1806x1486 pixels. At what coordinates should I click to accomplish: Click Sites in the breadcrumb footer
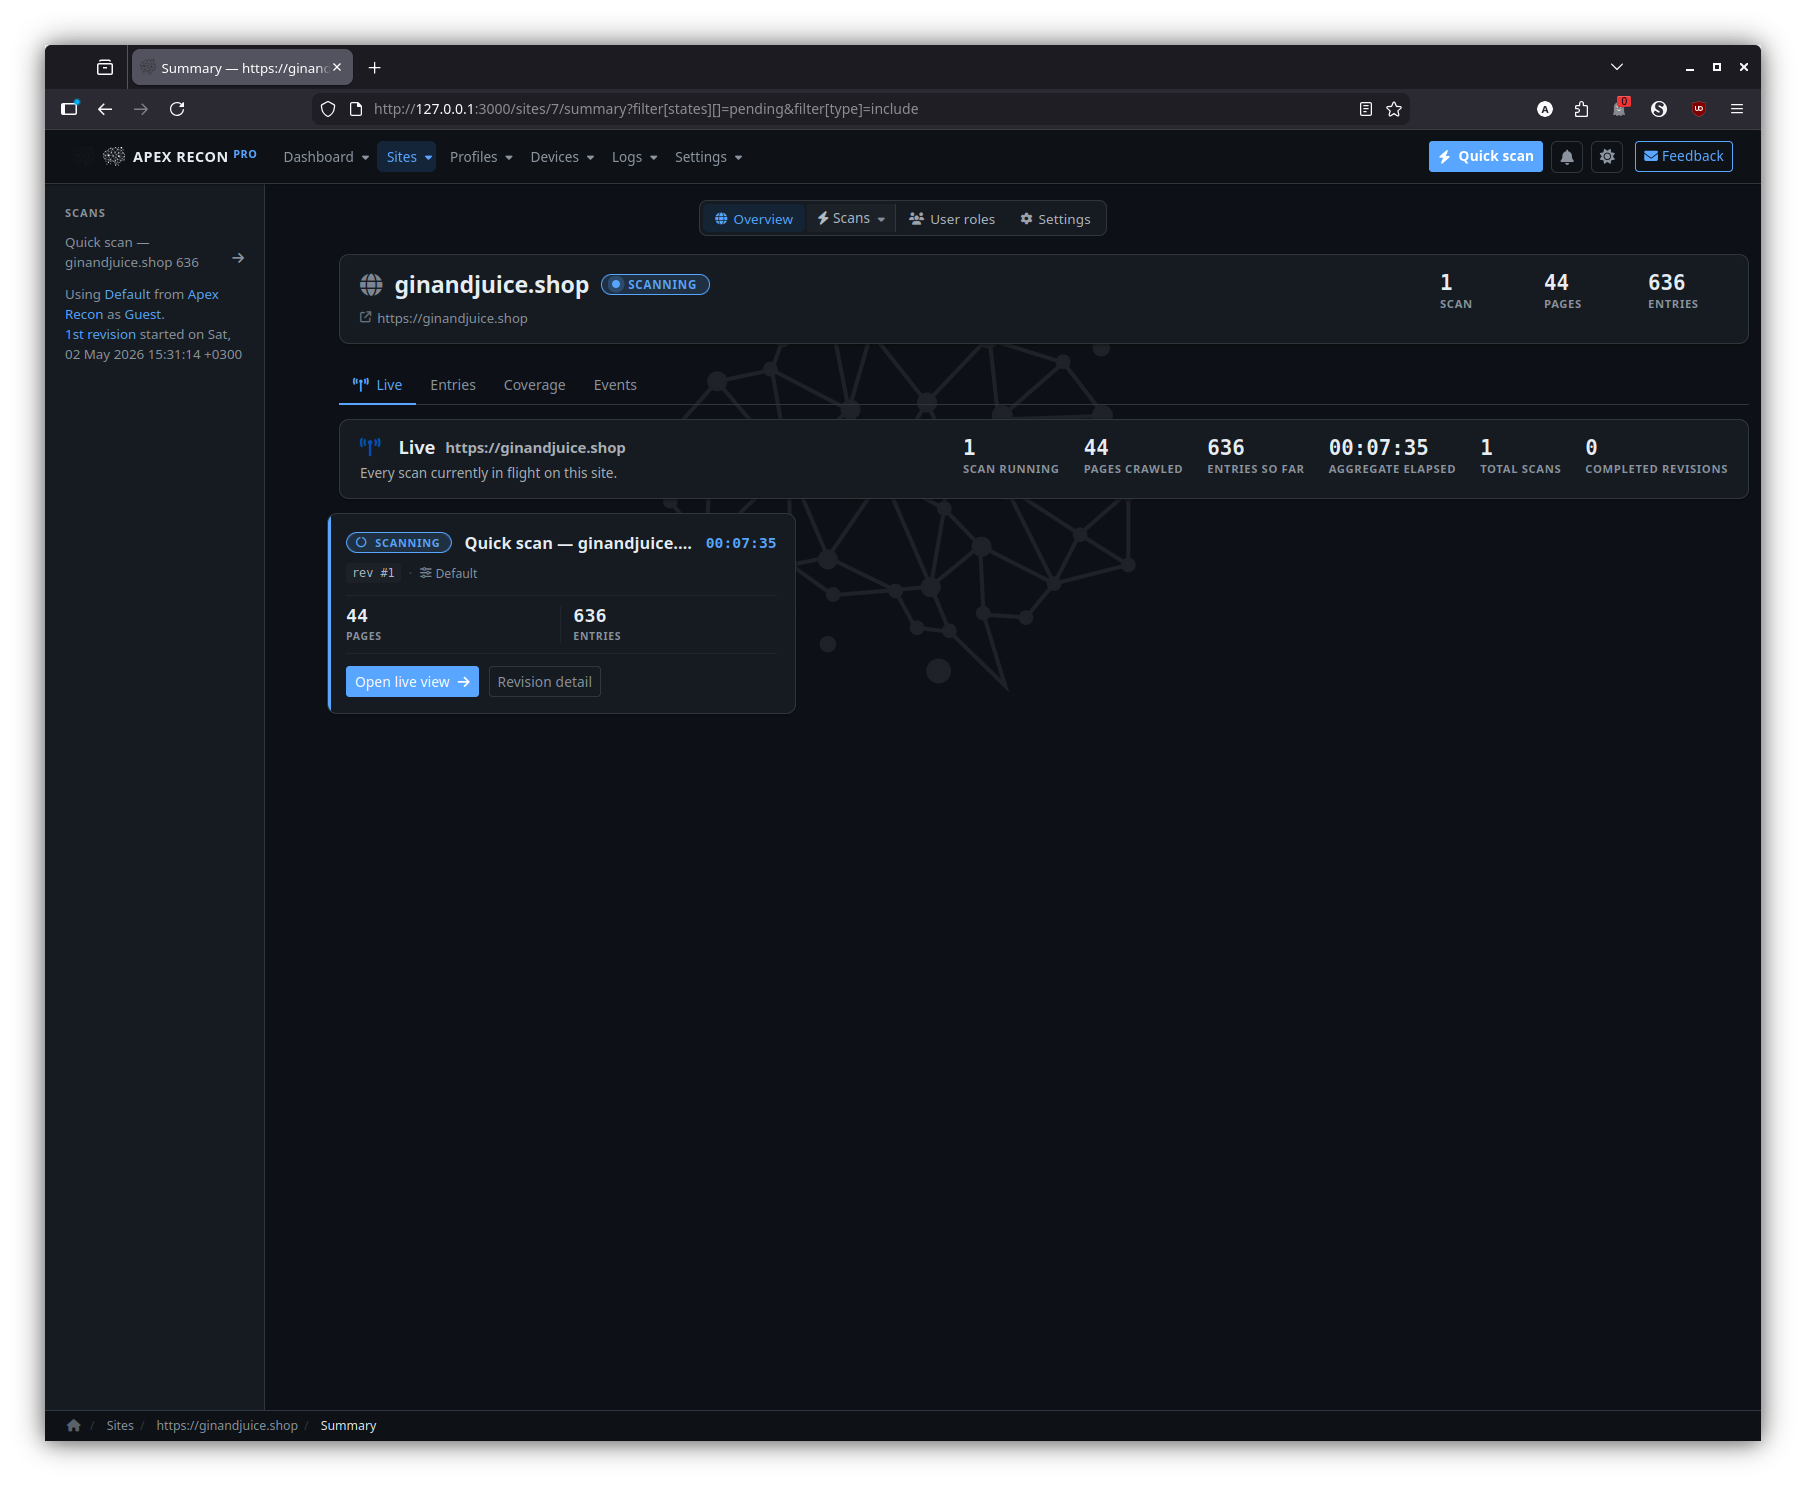coord(120,1425)
